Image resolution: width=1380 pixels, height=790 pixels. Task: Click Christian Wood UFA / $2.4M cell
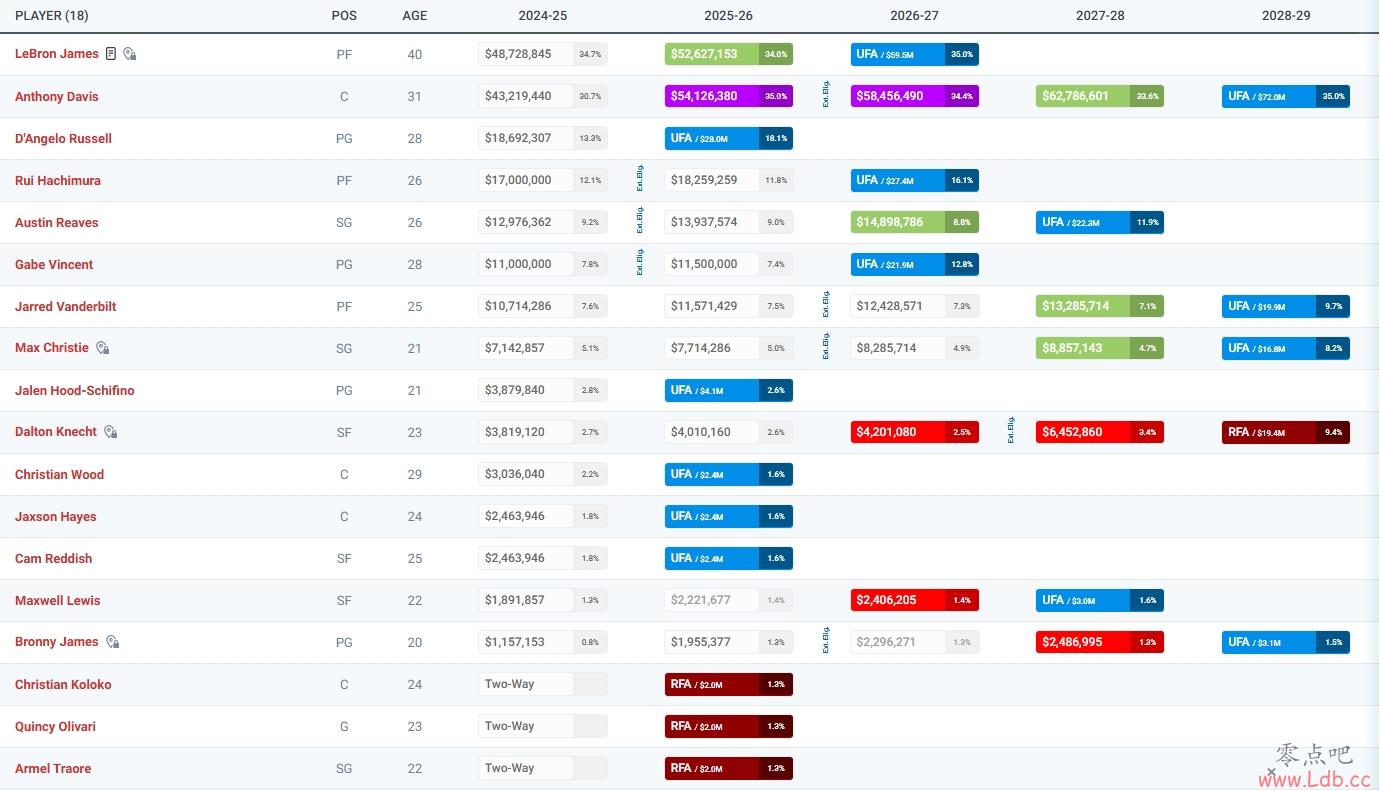(x=729, y=474)
